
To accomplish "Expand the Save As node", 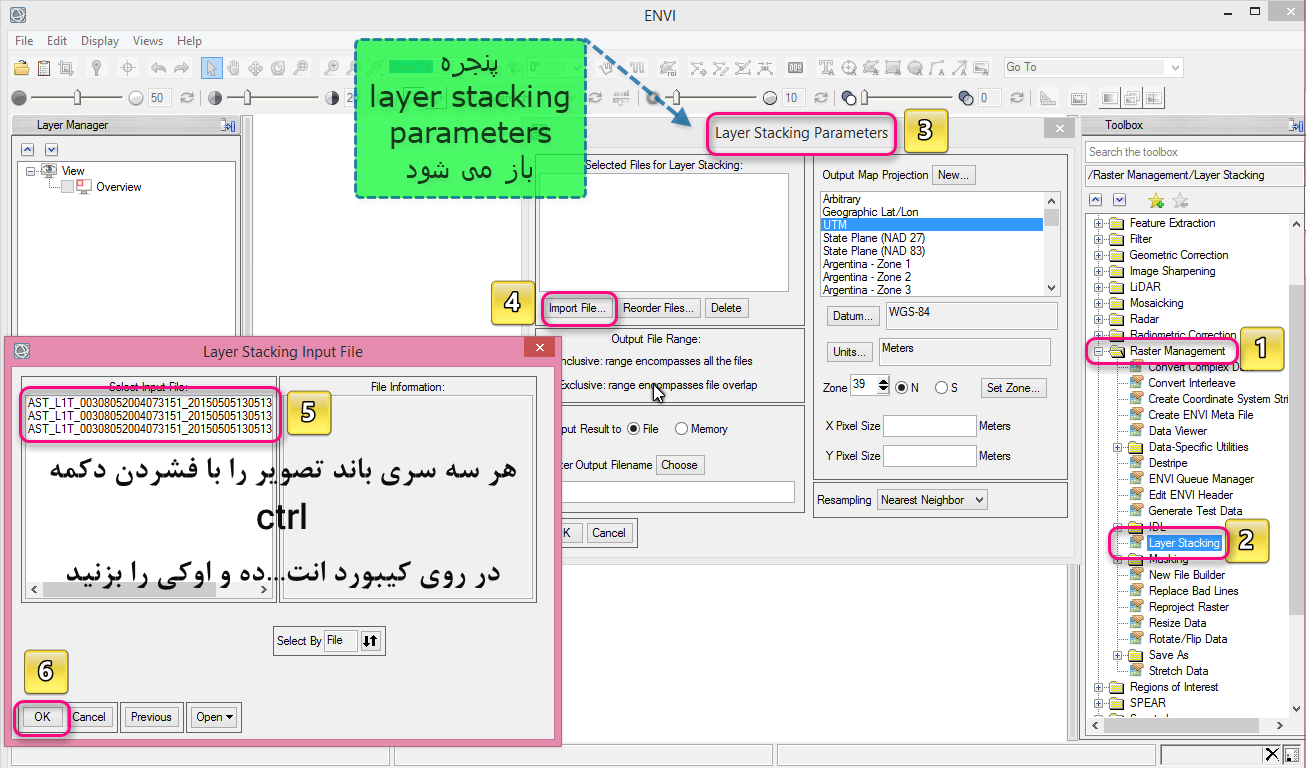I will click(x=1118, y=655).
